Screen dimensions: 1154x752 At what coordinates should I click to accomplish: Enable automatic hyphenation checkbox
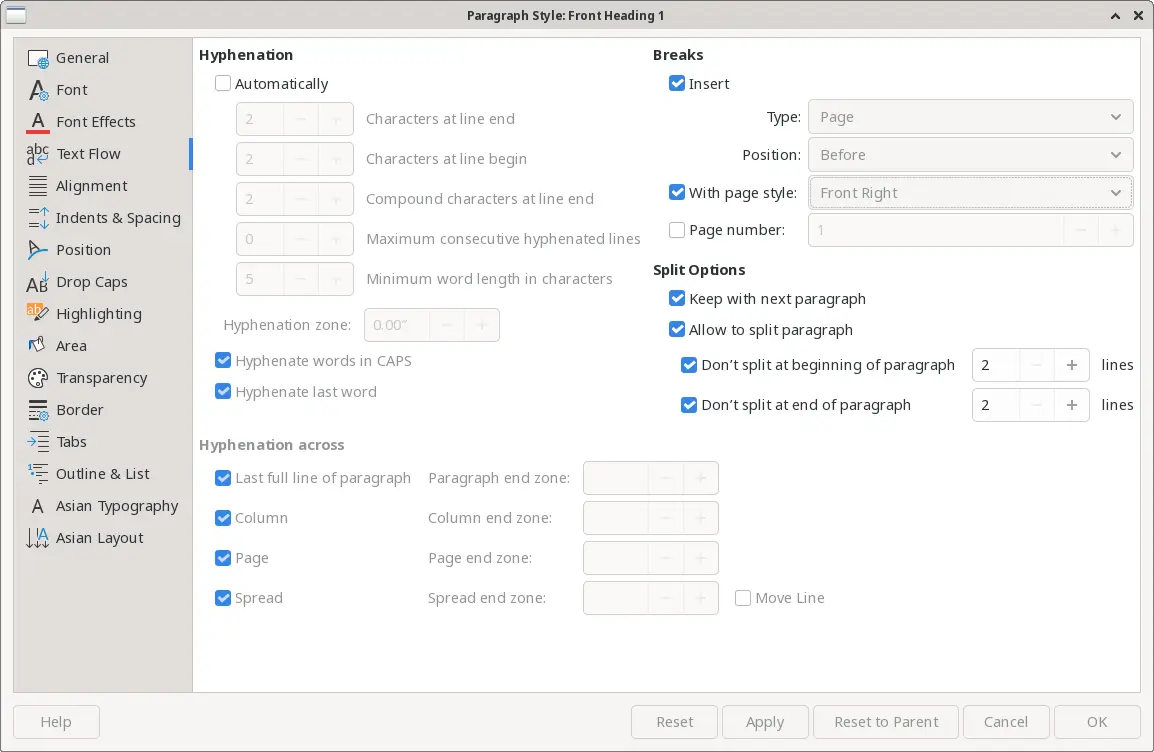click(223, 83)
